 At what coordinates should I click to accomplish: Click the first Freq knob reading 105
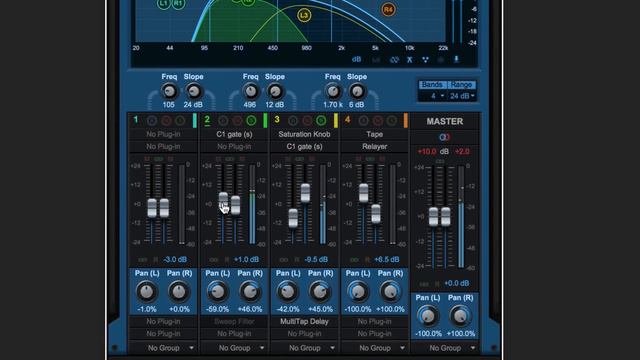(169, 91)
